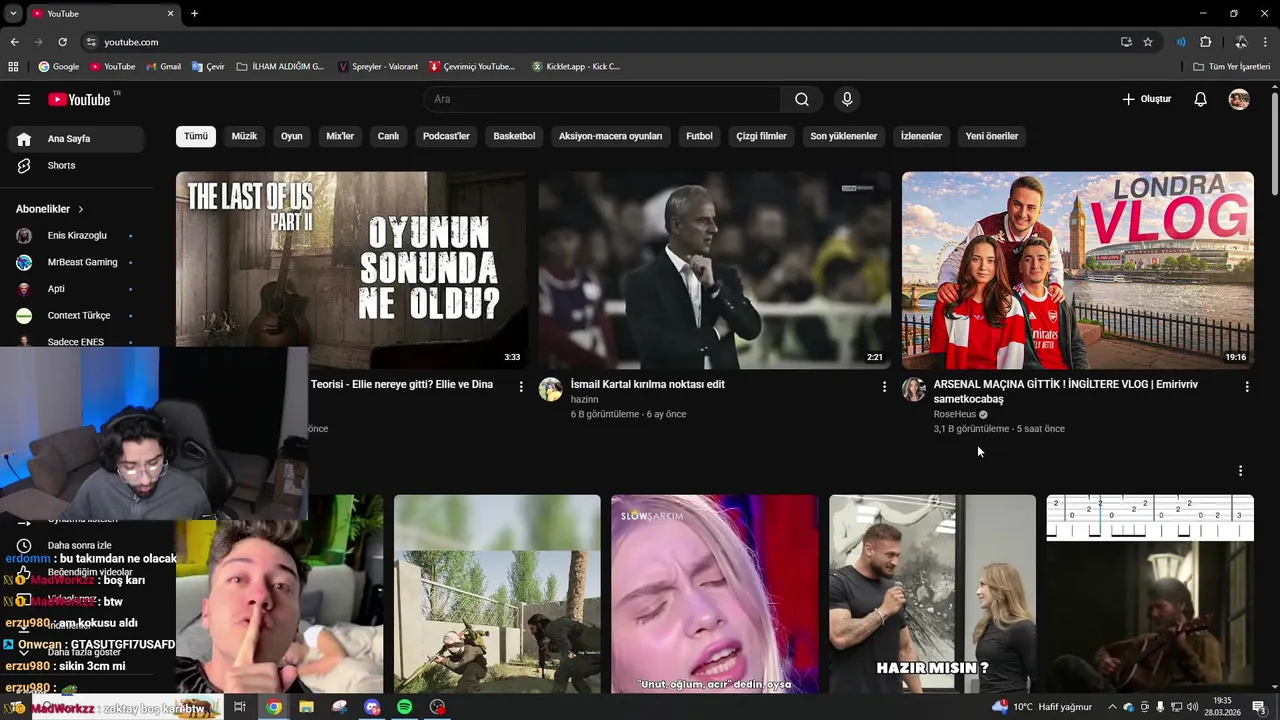Open The Last of Us Part II thumbnail

352,270
